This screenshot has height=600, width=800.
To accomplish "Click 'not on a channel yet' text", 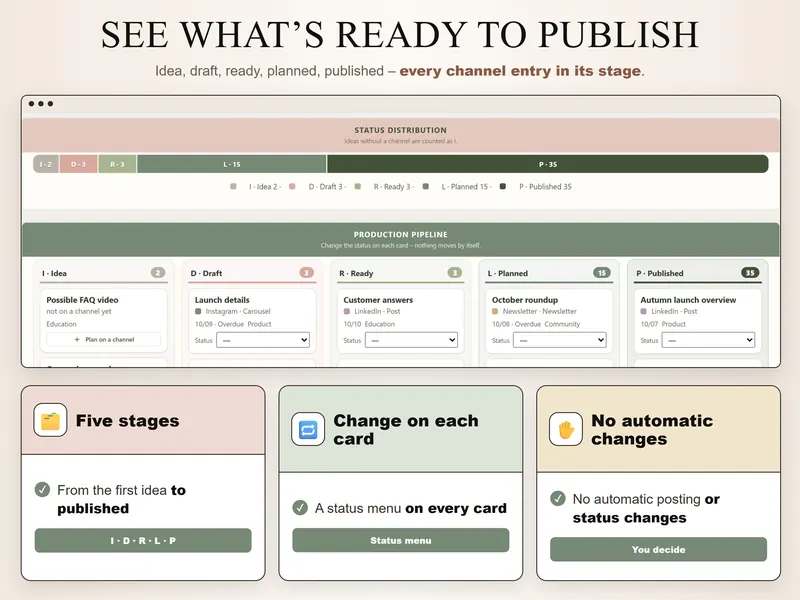I will click(79, 311).
